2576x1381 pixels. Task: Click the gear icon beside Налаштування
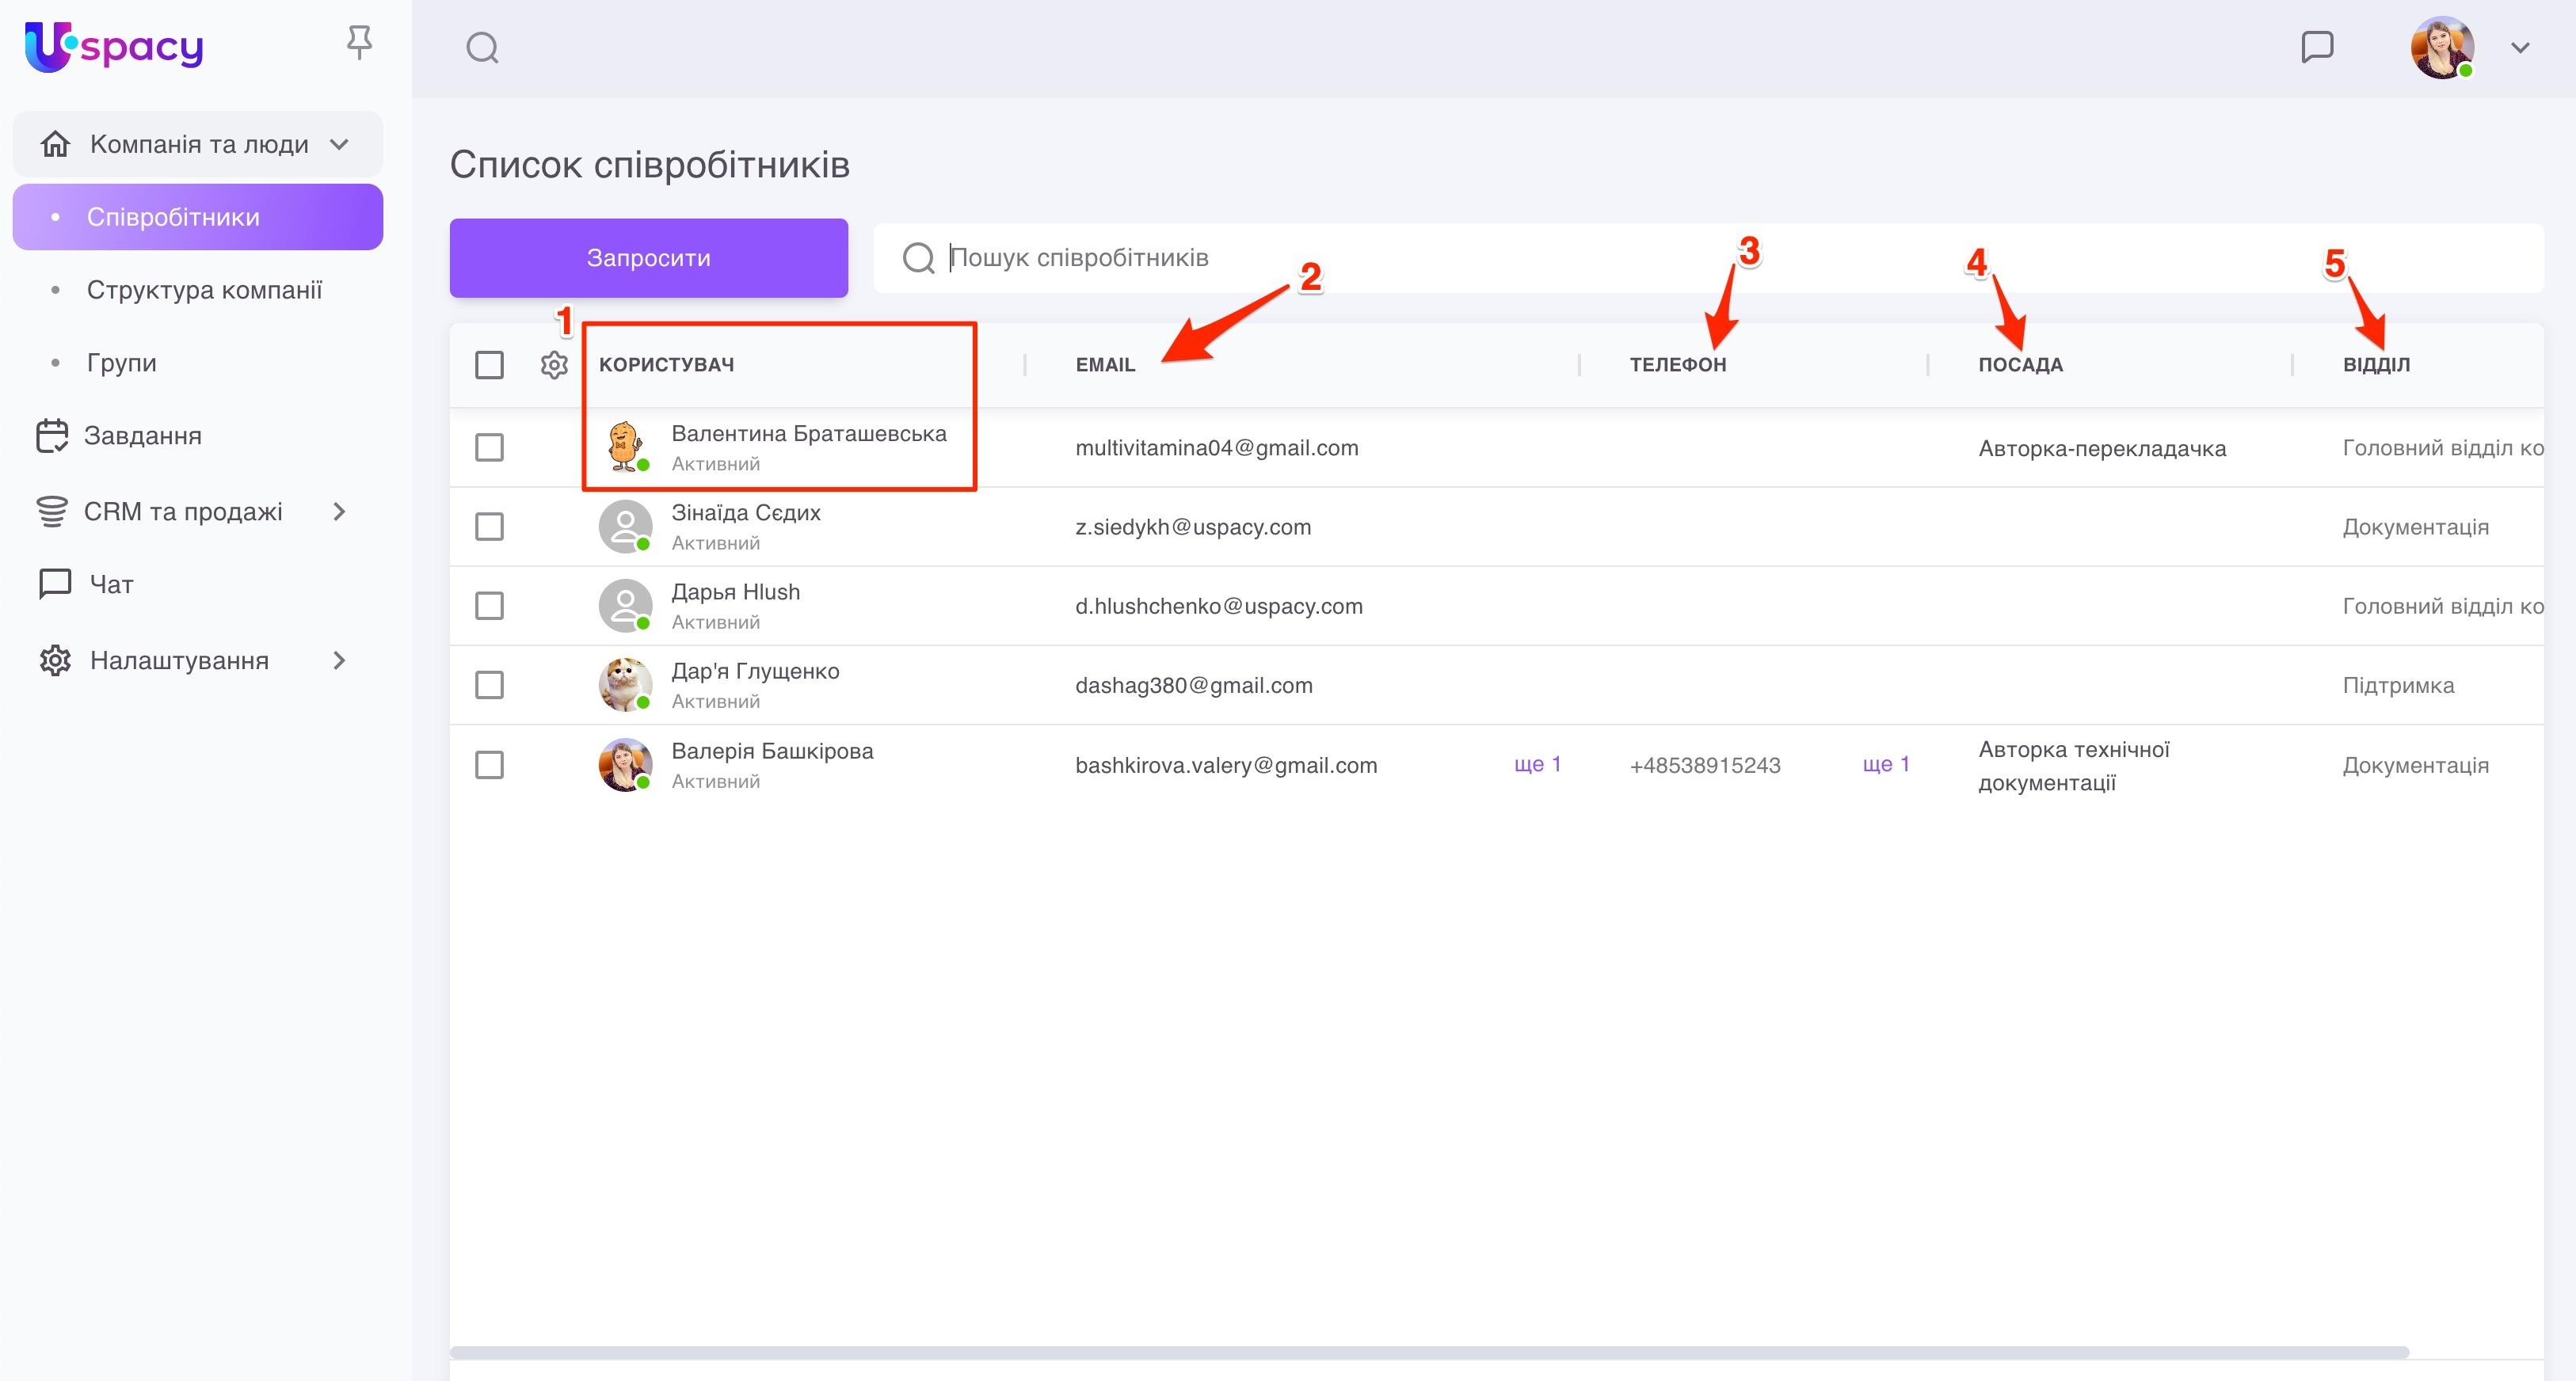pos(55,660)
